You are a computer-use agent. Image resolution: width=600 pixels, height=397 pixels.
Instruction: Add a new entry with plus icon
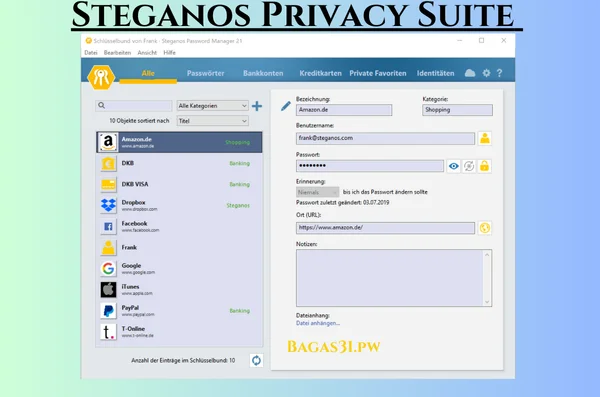[x=257, y=106]
